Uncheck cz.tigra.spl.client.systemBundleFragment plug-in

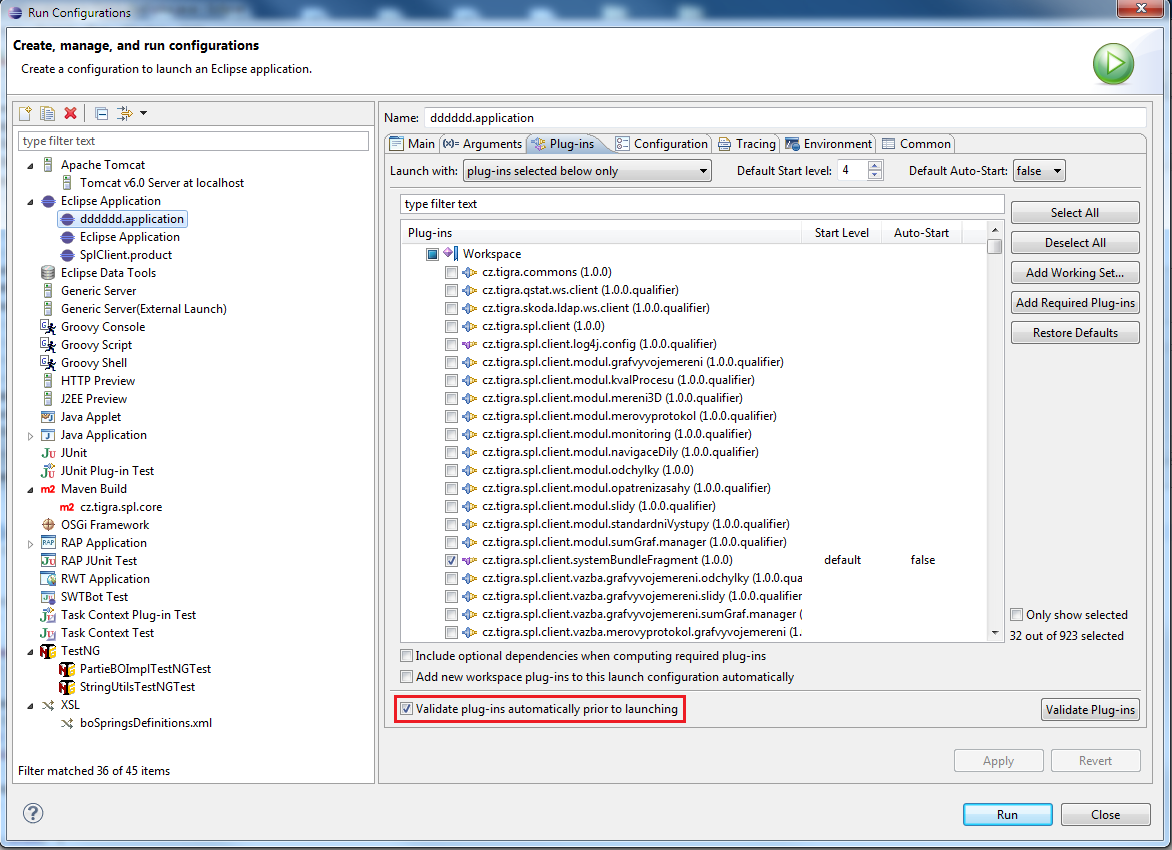tap(451, 560)
